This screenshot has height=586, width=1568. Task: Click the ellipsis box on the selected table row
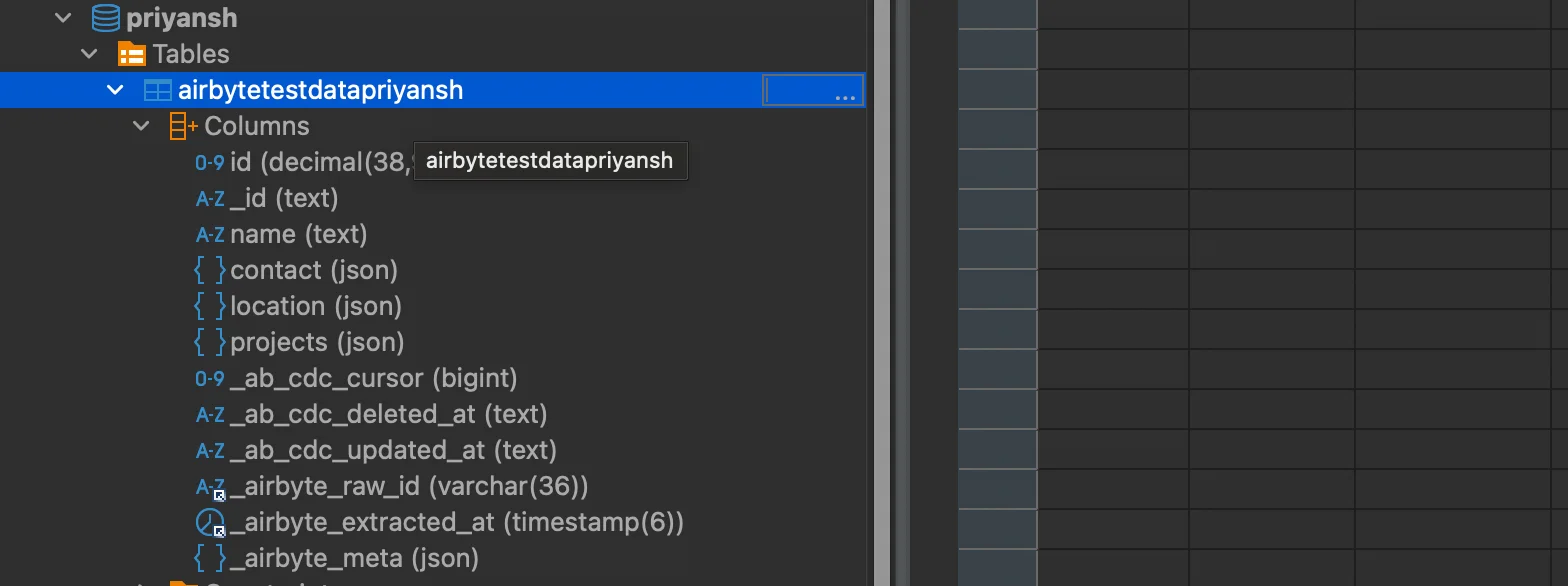(x=812, y=91)
